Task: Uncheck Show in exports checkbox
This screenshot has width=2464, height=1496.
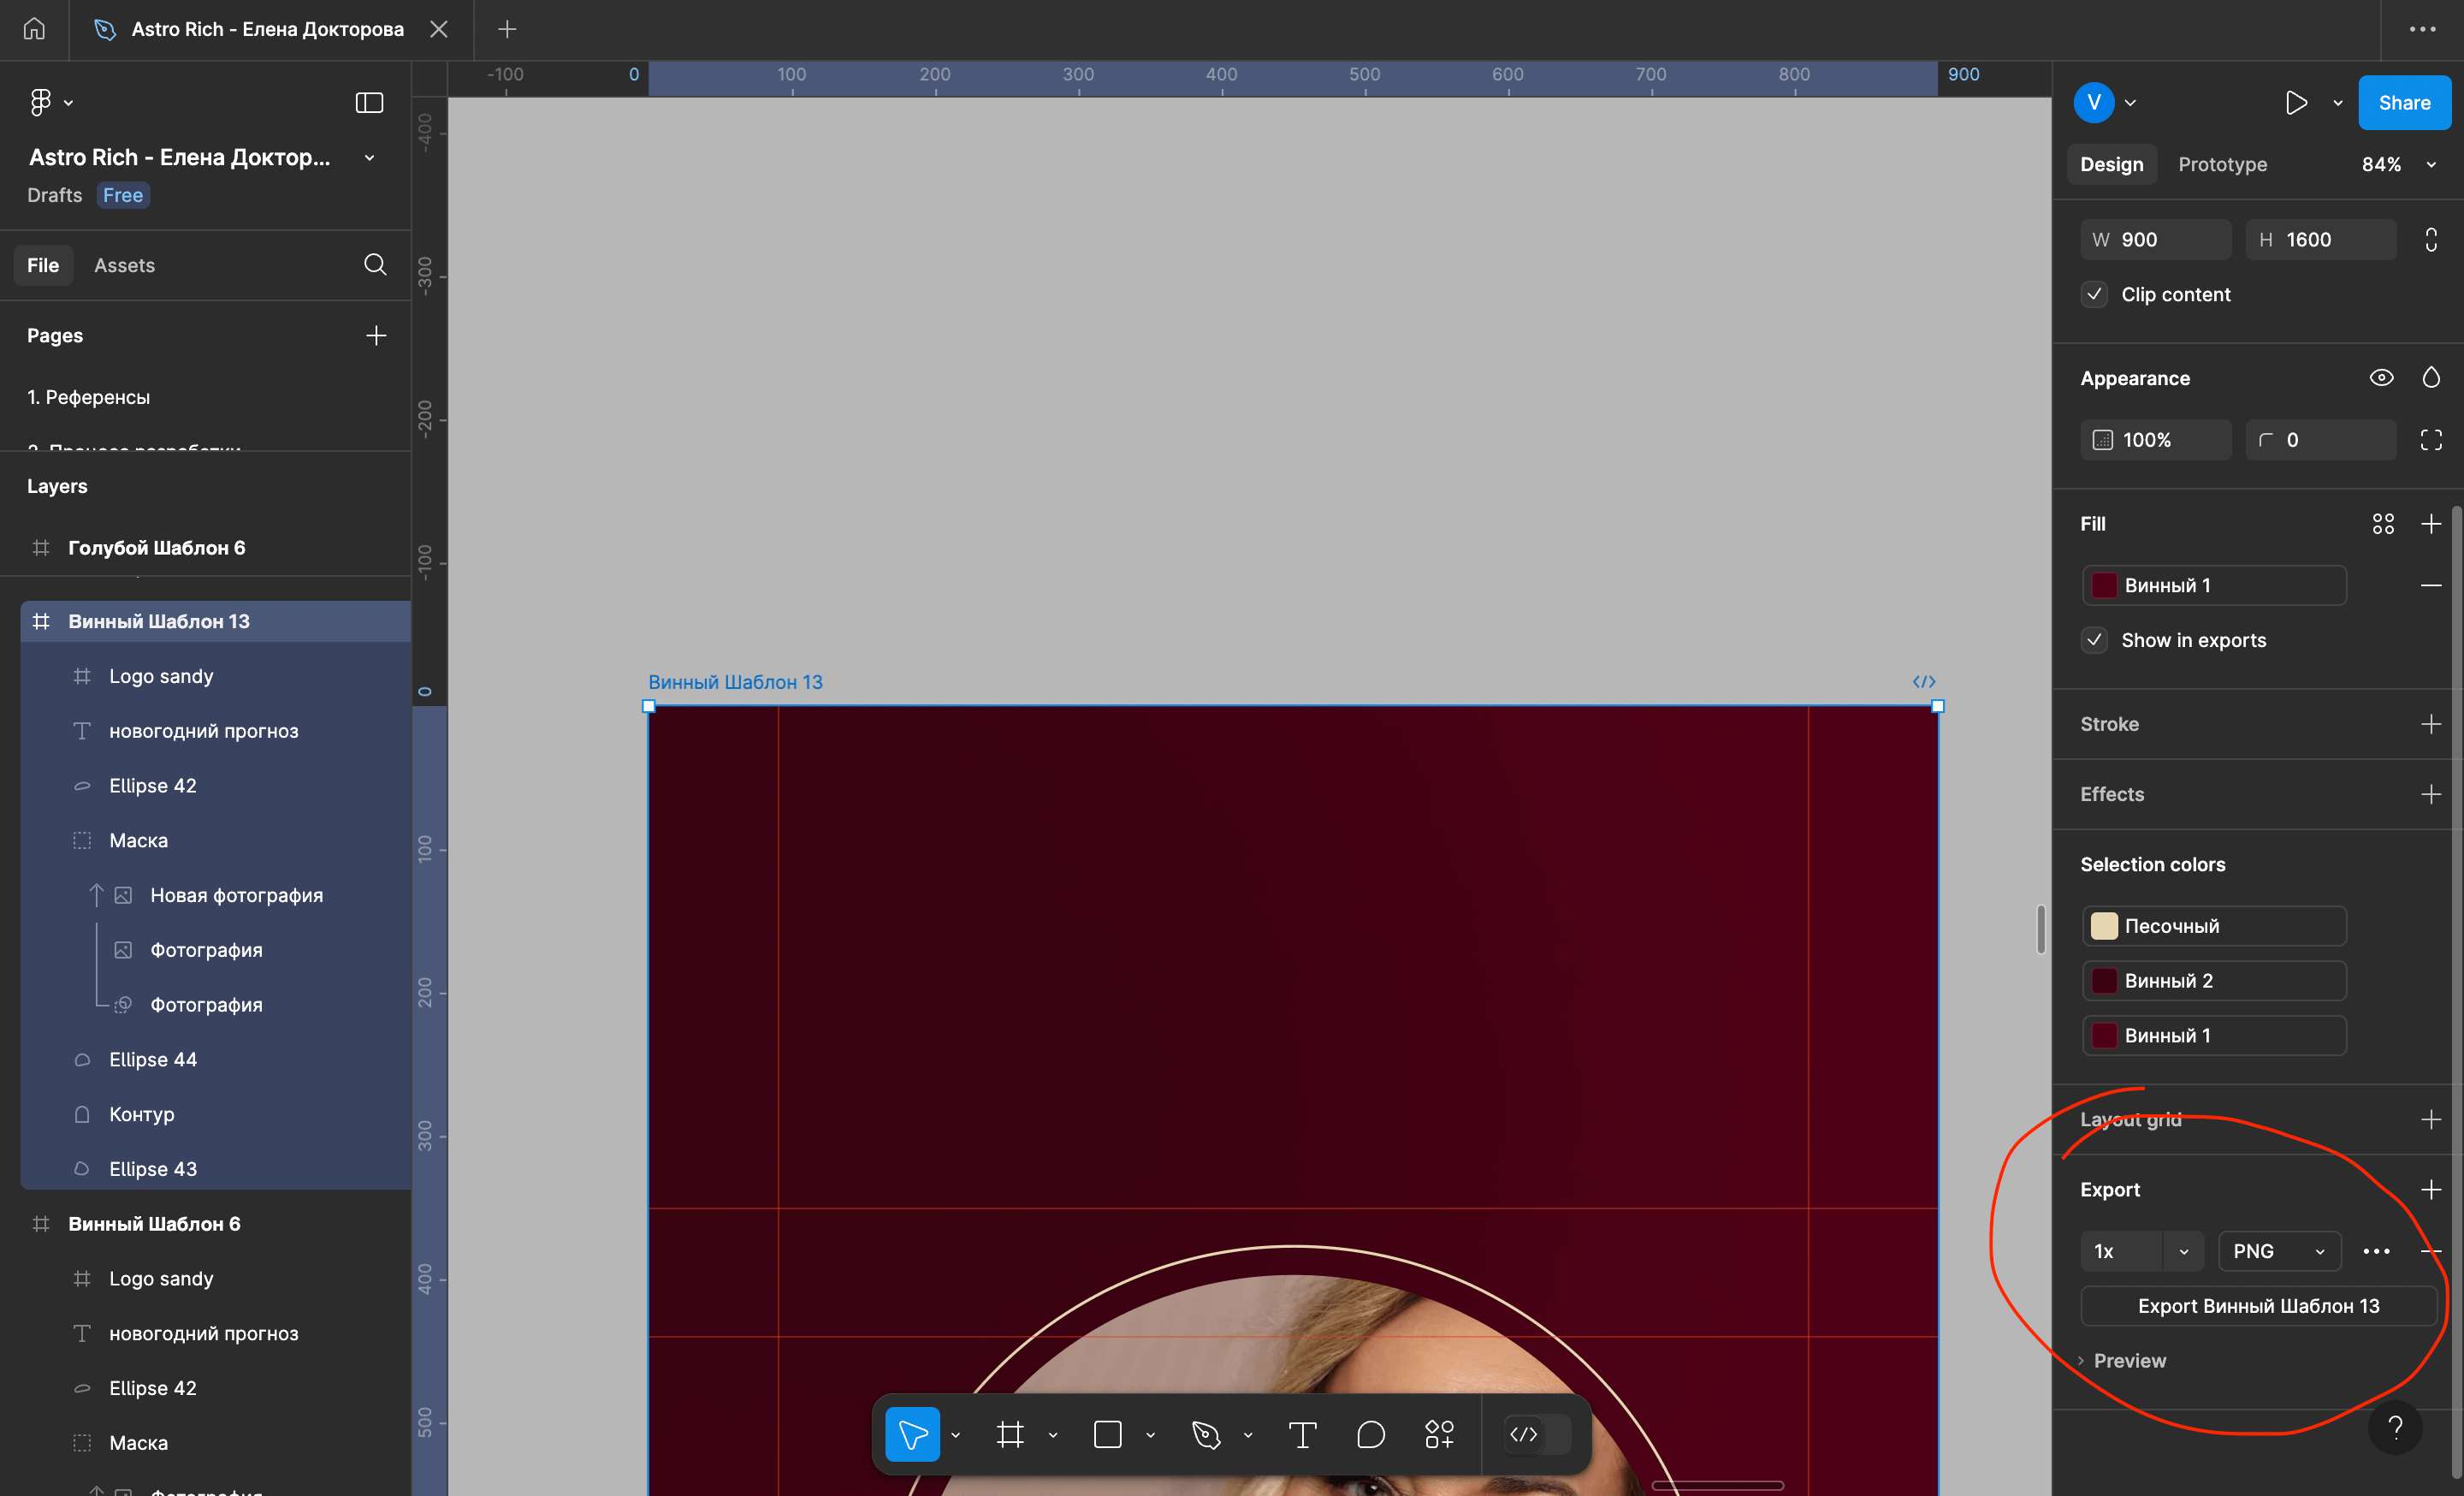Action: pos(2095,640)
